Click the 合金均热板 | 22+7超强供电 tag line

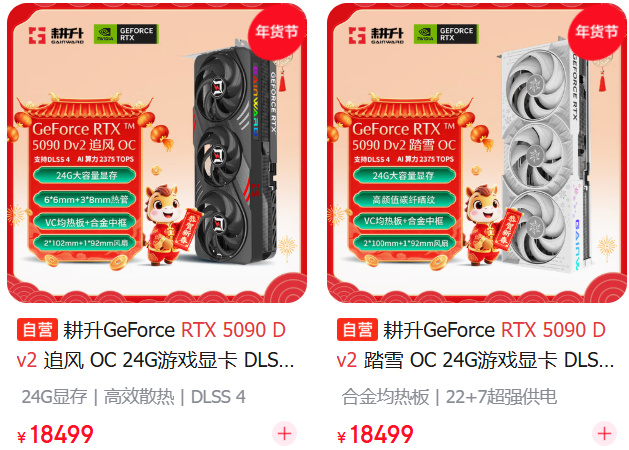click(x=449, y=397)
